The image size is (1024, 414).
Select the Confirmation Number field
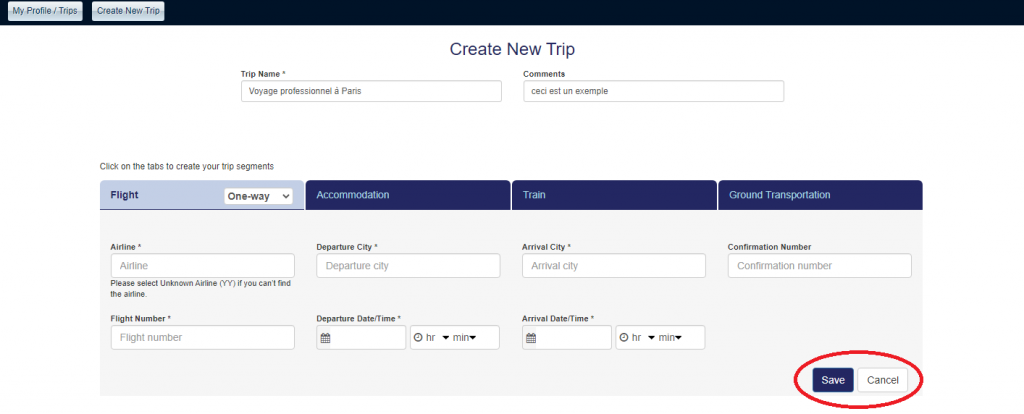(x=819, y=266)
